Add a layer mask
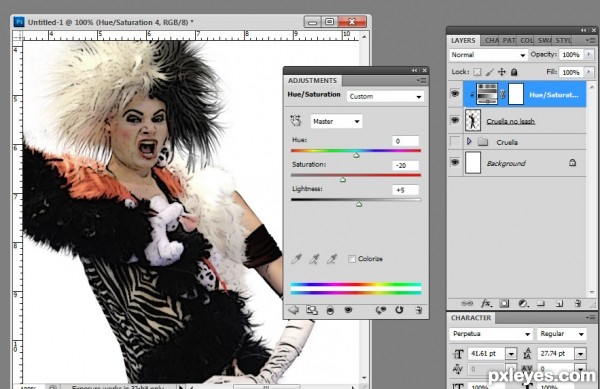The image size is (600, 389). [x=504, y=303]
